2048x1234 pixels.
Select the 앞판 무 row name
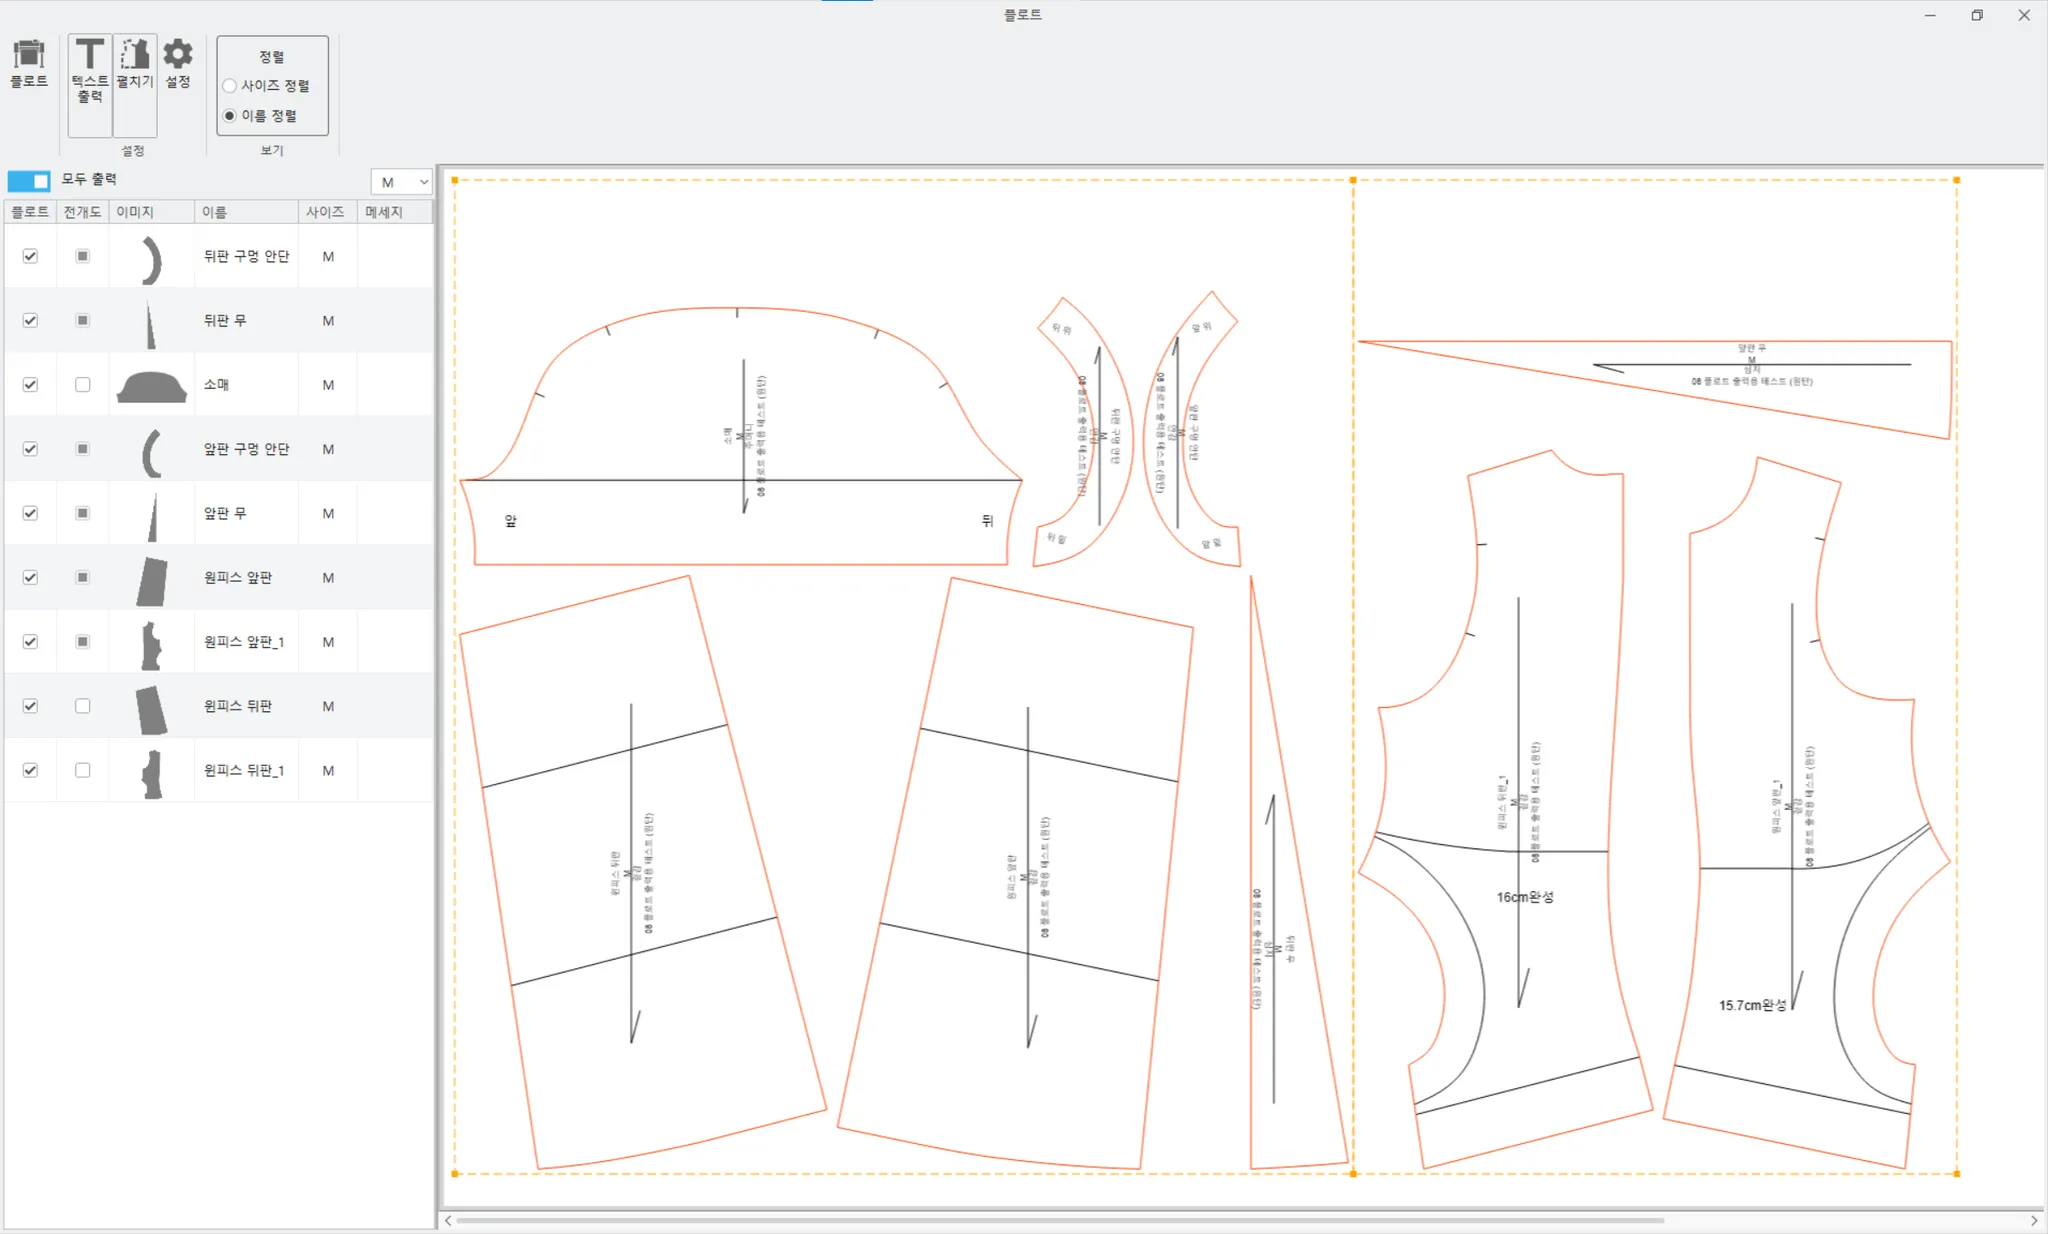pyautogui.click(x=225, y=513)
